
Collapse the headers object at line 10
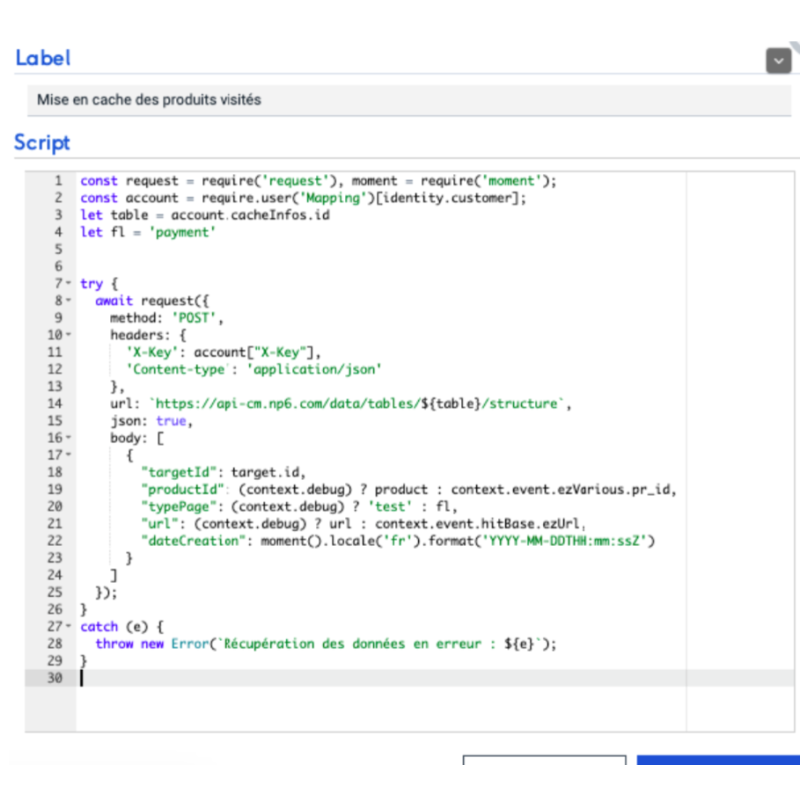[x=68, y=334]
